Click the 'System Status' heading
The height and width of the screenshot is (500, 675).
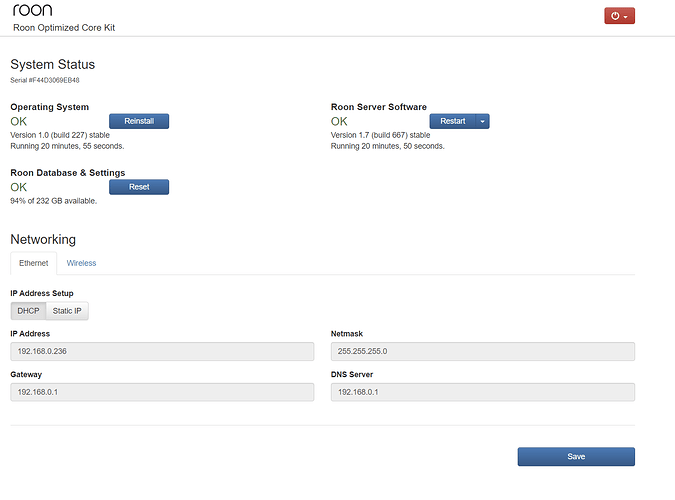coord(53,64)
